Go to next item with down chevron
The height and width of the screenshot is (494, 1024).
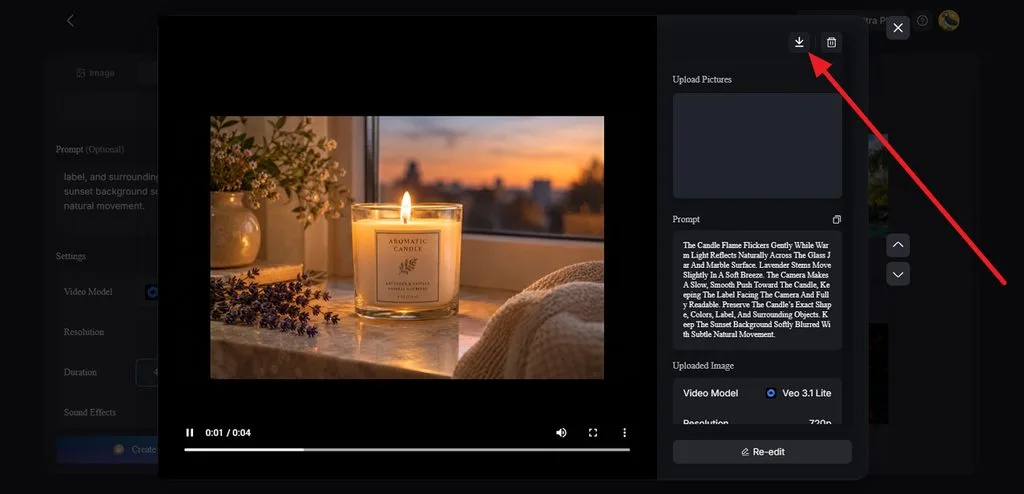(x=898, y=274)
